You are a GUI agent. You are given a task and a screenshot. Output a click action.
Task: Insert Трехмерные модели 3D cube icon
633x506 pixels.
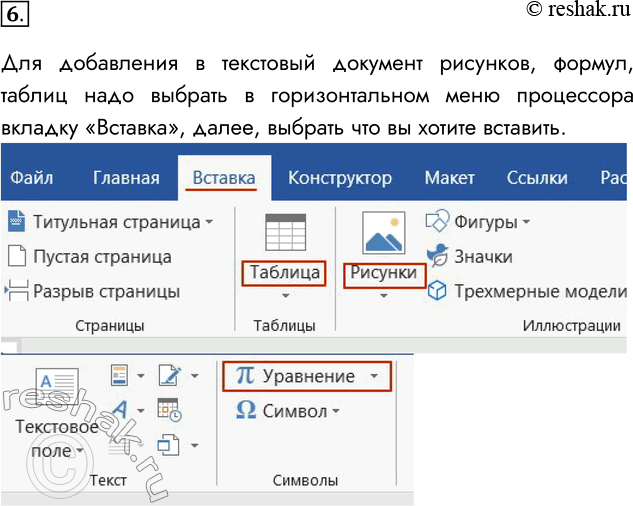(437, 291)
